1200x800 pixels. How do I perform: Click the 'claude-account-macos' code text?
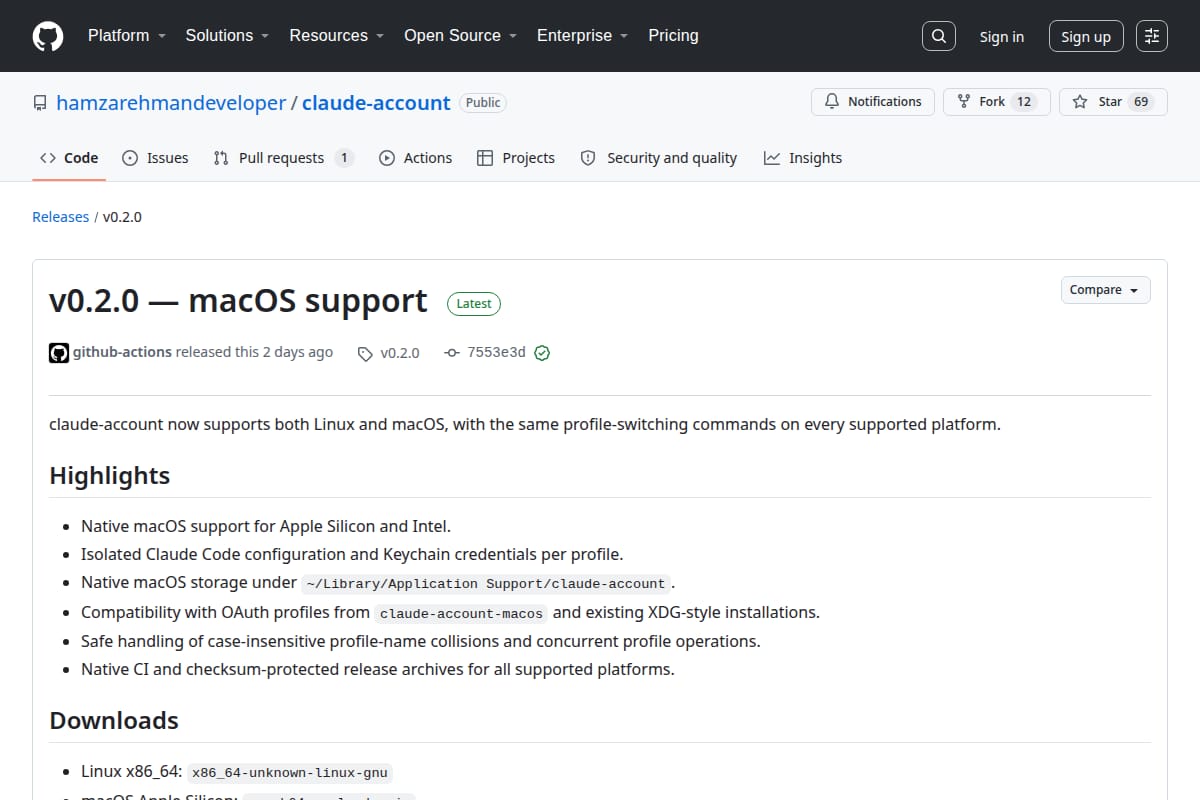click(461, 614)
